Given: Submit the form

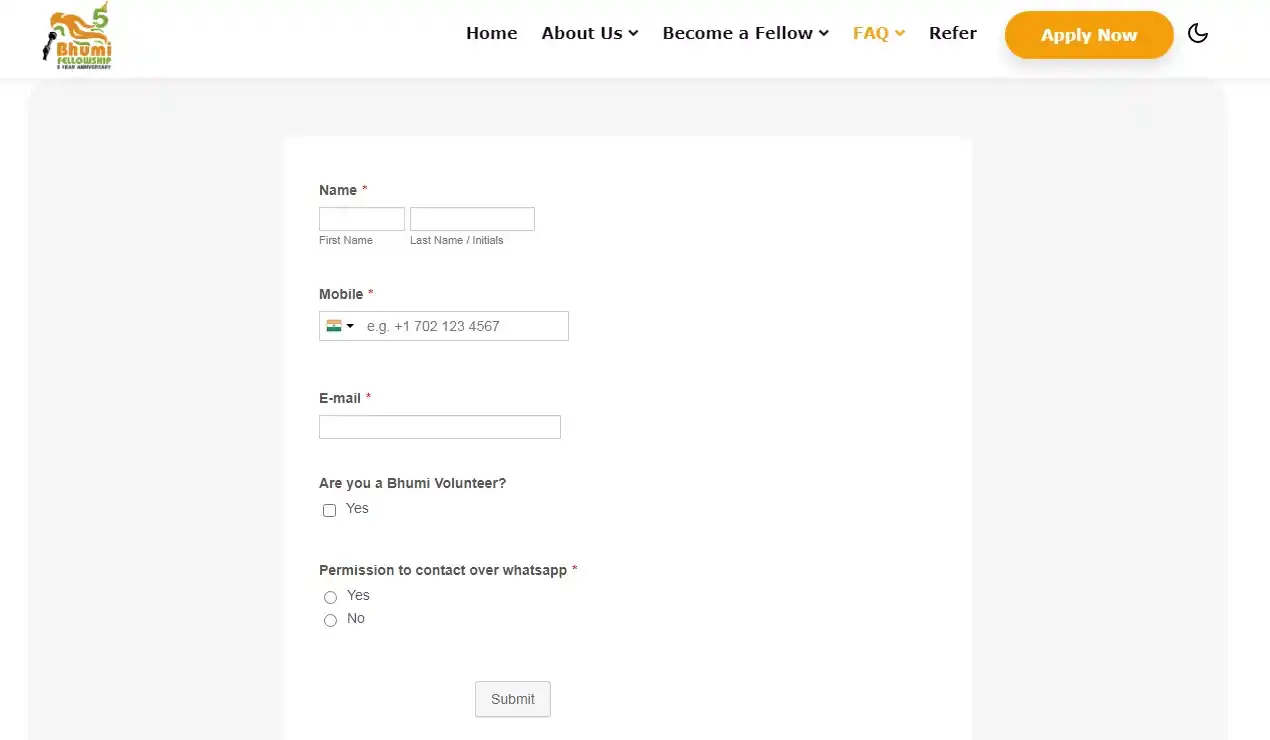Looking at the screenshot, I should [512, 699].
